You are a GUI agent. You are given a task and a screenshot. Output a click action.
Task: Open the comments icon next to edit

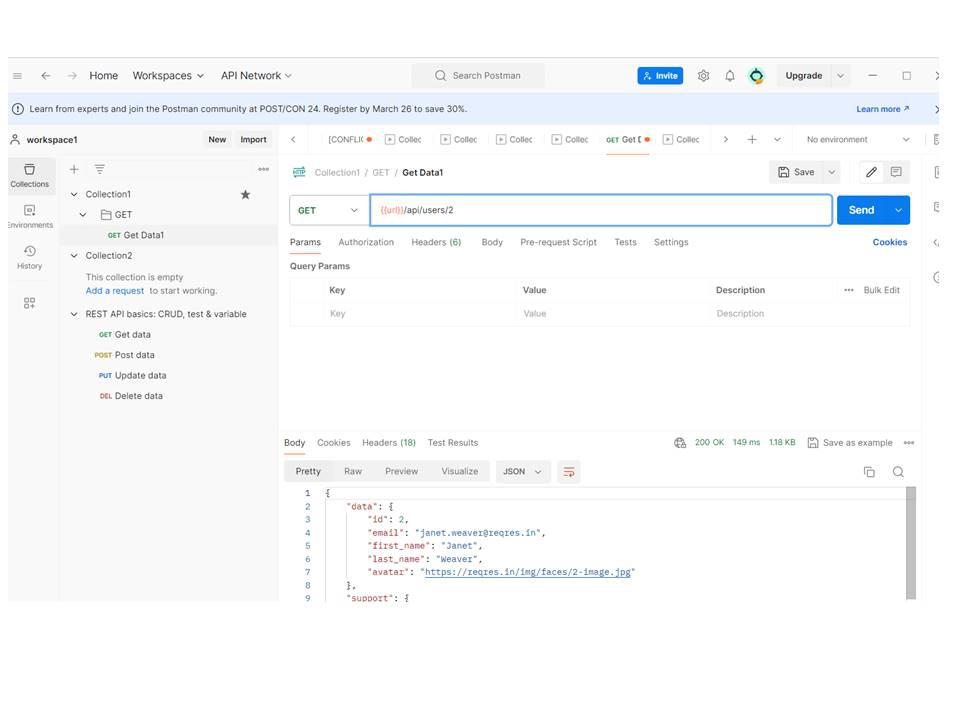(896, 172)
